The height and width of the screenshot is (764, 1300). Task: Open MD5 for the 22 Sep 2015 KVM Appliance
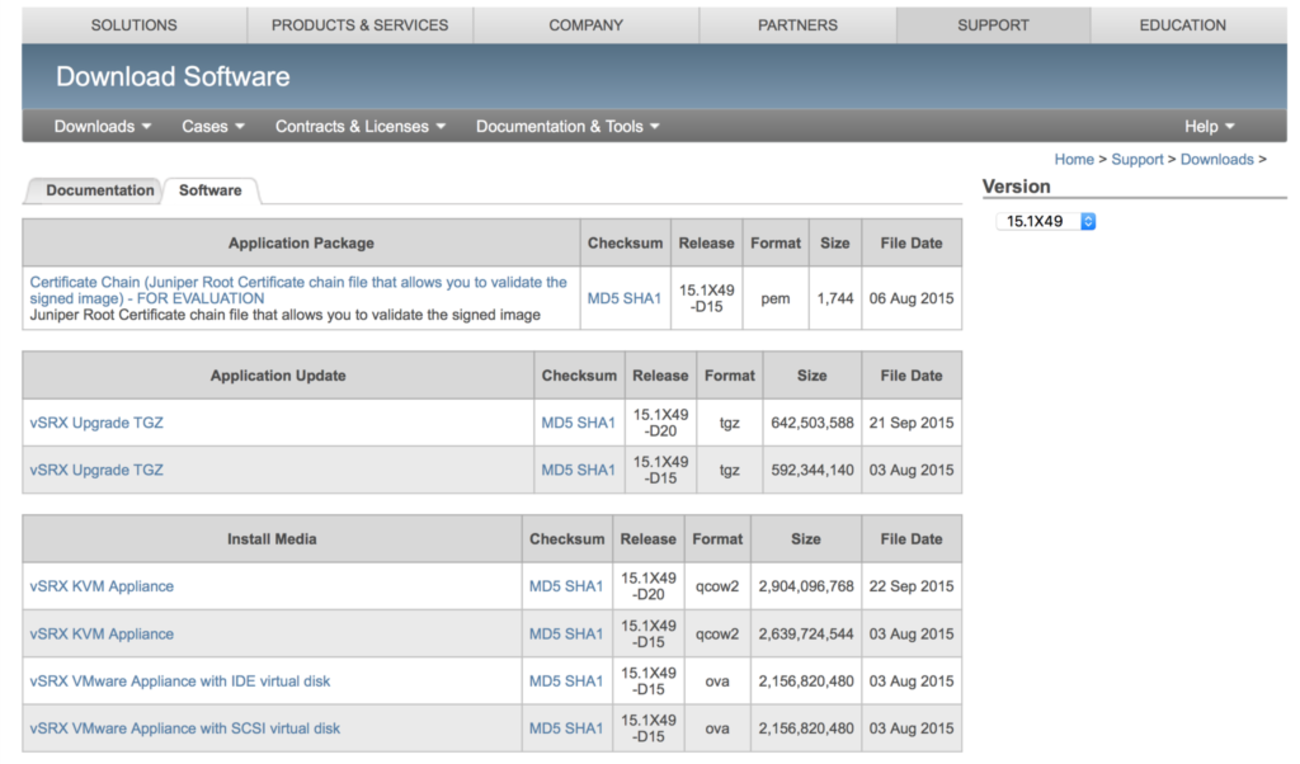(x=545, y=586)
